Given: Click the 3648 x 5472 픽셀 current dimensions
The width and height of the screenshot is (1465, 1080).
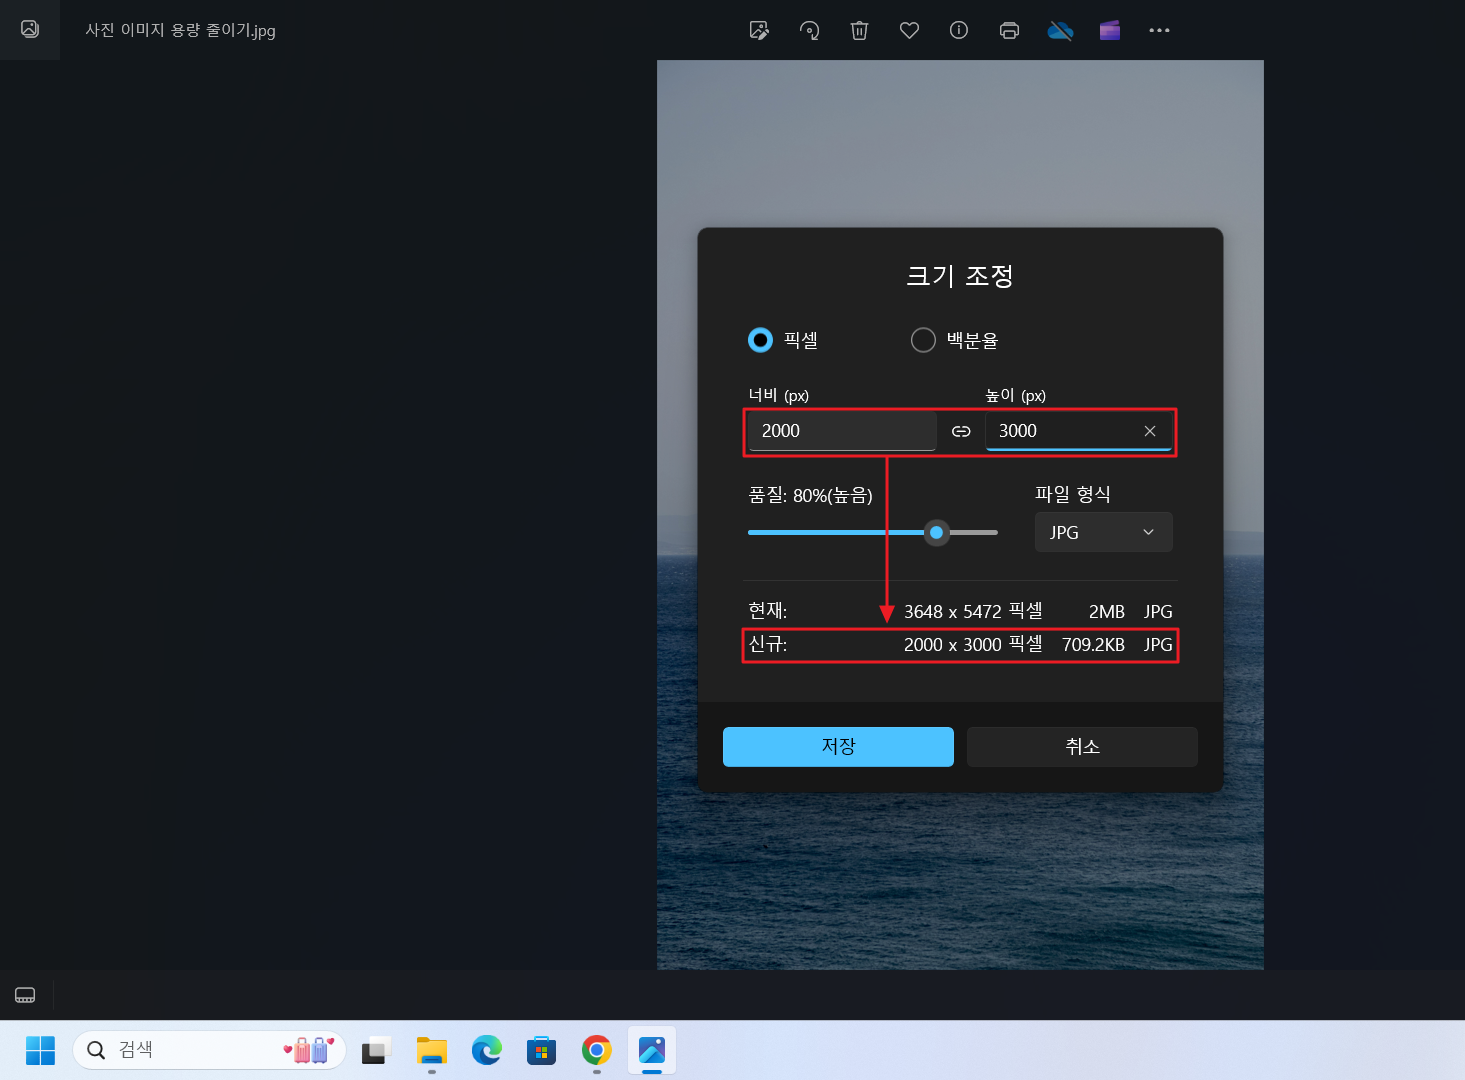Looking at the screenshot, I should click(x=973, y=611).
